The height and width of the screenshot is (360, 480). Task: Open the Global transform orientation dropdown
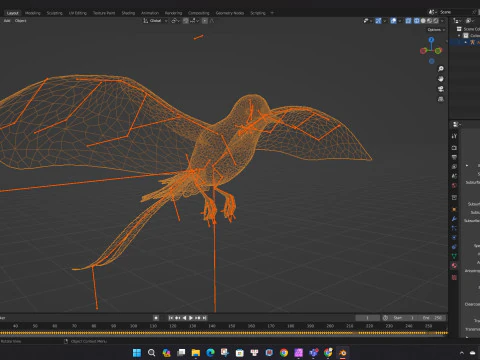[155, 21]
